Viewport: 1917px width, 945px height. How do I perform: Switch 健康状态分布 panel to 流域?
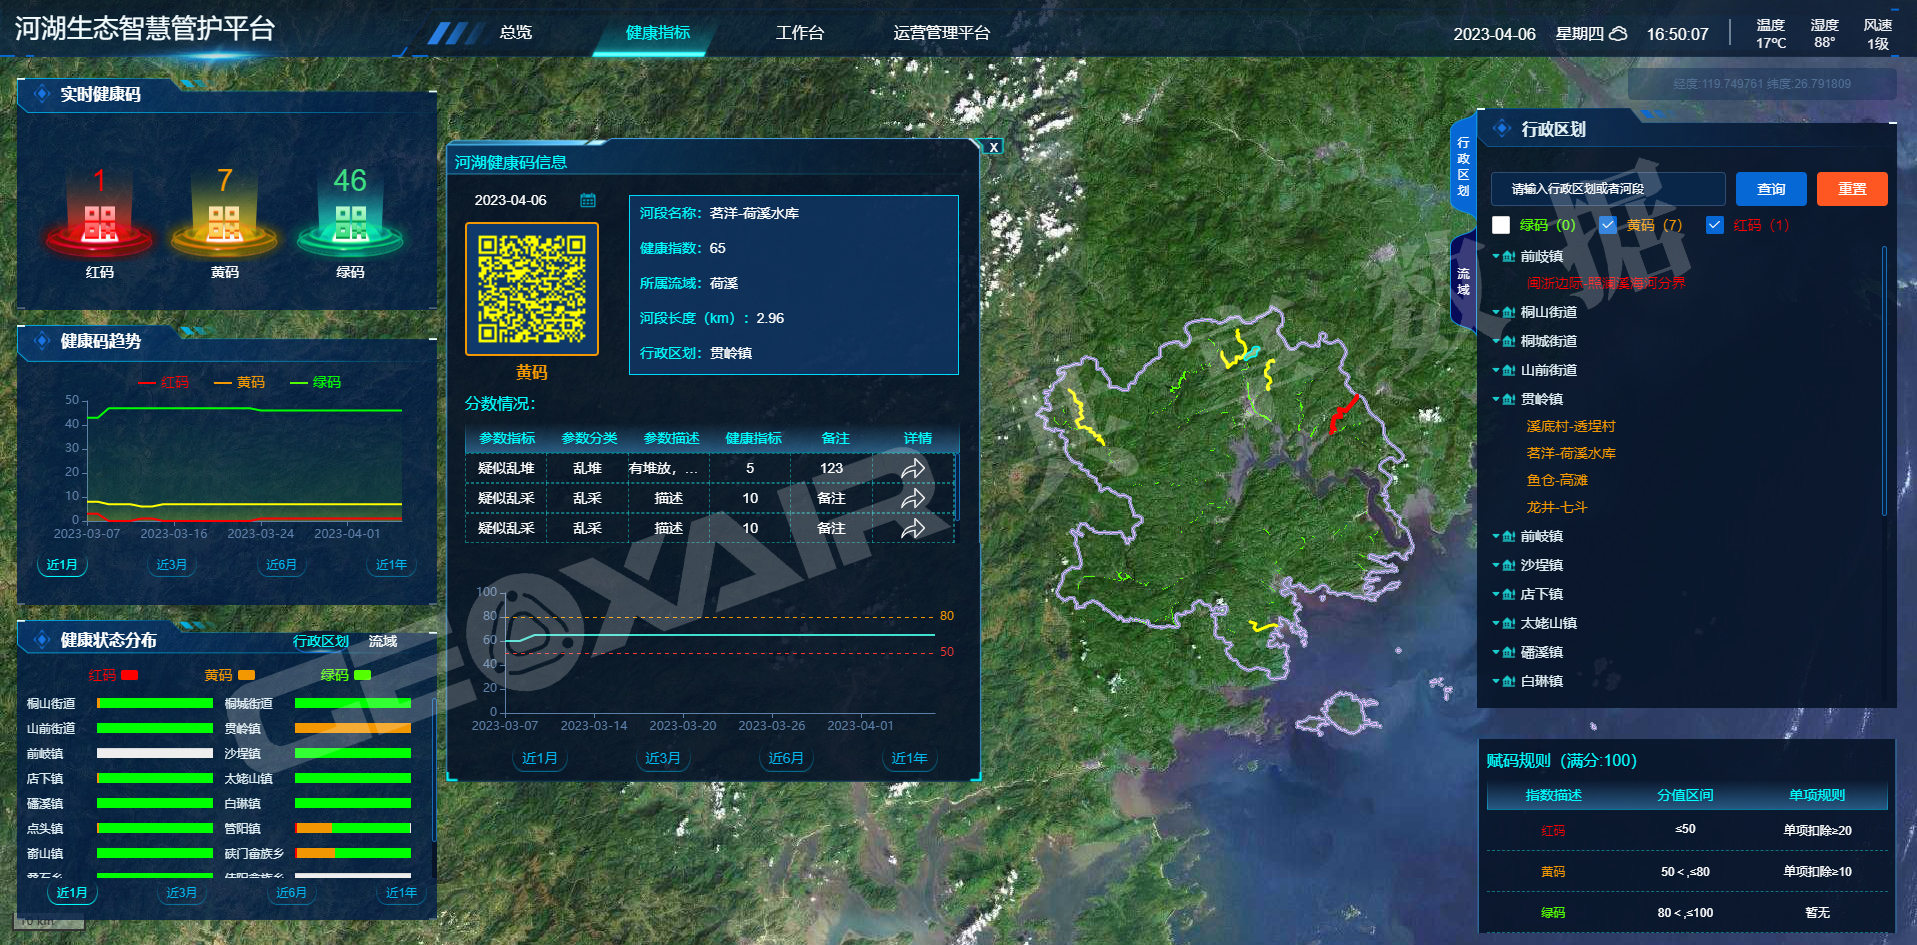point(383,641)
